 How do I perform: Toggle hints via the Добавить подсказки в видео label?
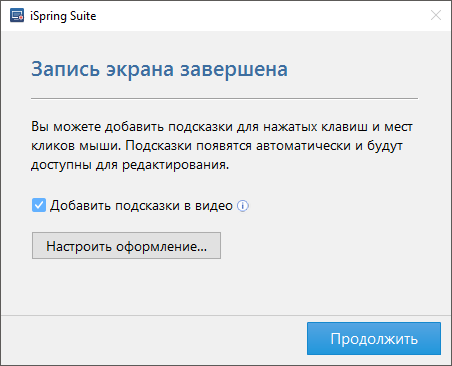coord(141,206)
